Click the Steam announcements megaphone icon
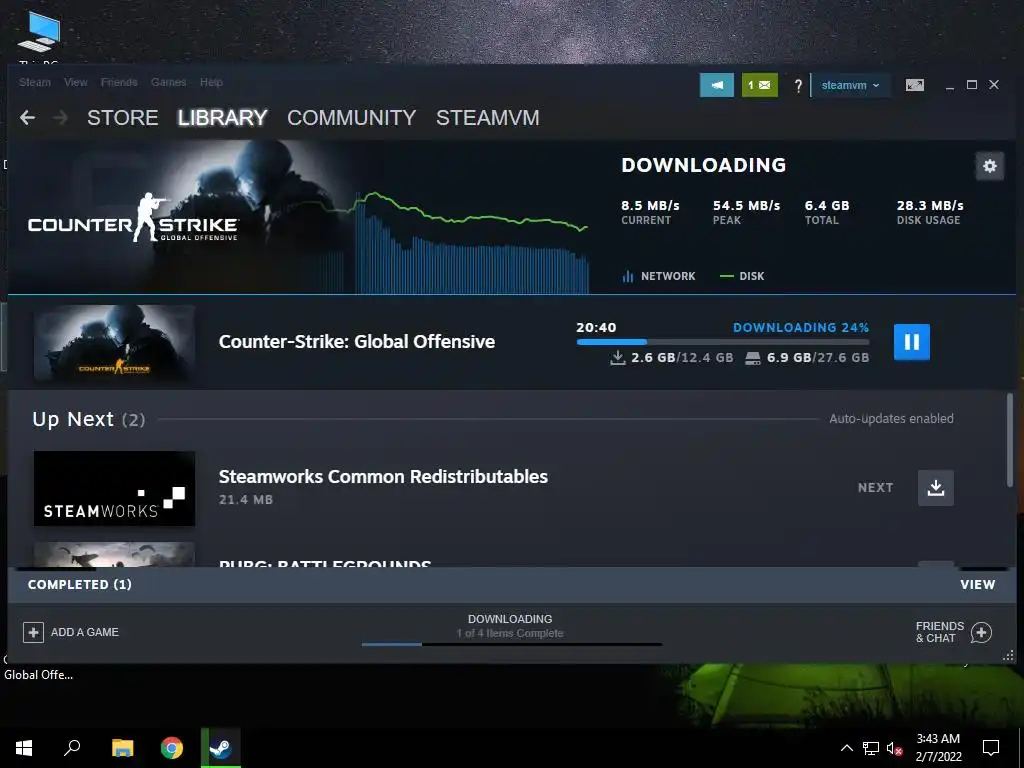This screenshot has height=768, width=1024. [716, 85]
